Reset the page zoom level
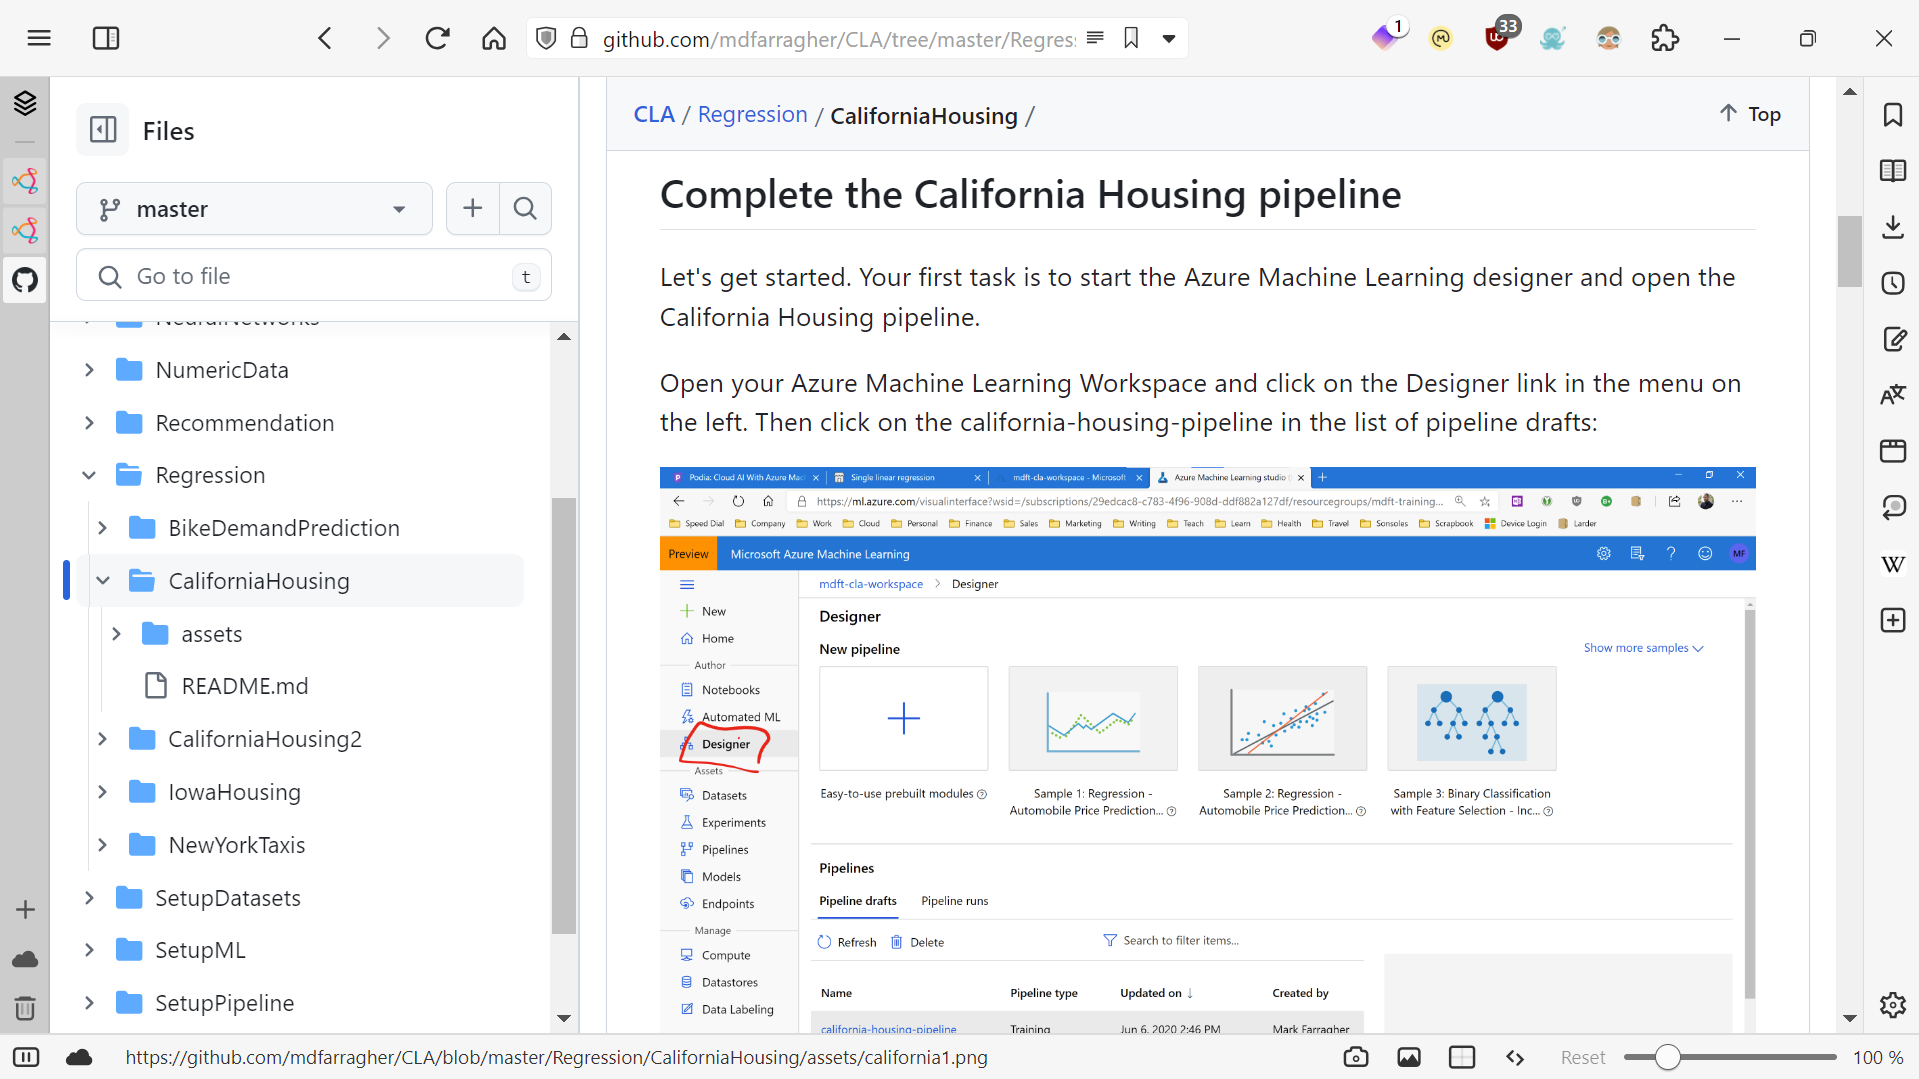Screen dimensions: 1919x1079 1582,1057
